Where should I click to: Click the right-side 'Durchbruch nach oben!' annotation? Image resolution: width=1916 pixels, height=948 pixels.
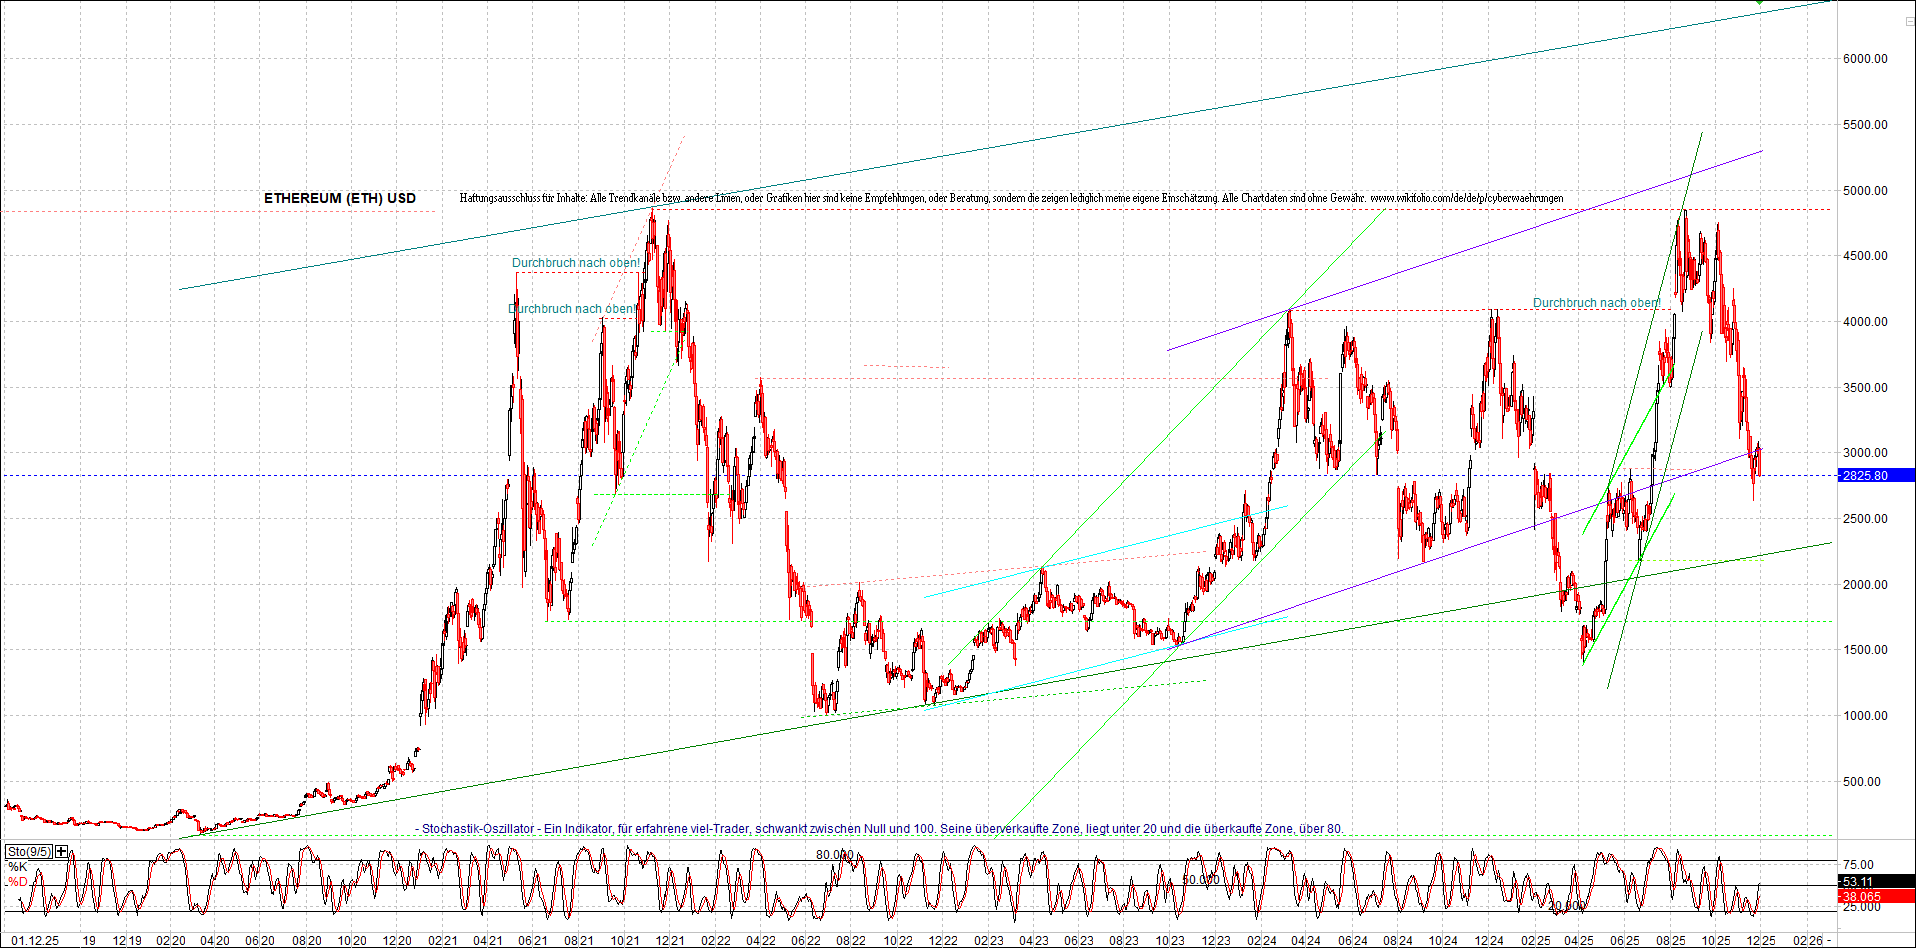click(x=1596, y=302)
